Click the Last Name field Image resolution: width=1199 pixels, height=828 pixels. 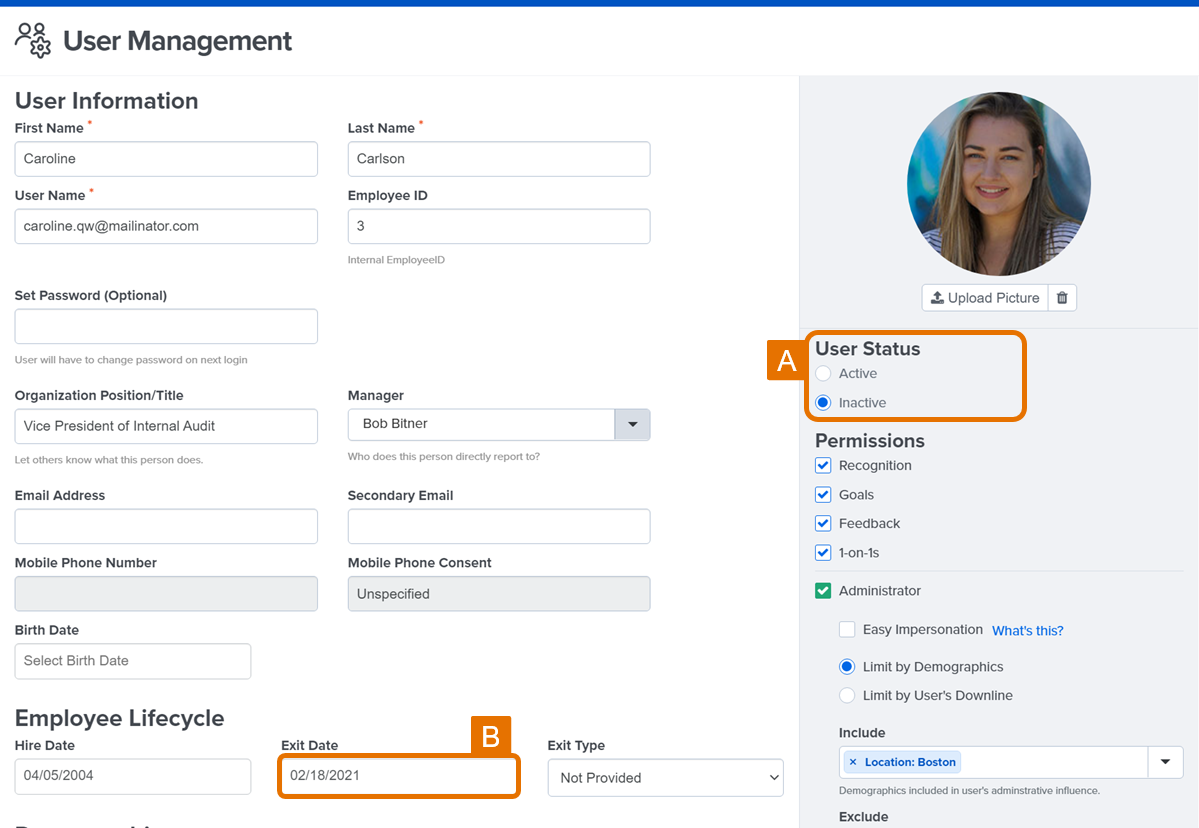pos(499,159)
